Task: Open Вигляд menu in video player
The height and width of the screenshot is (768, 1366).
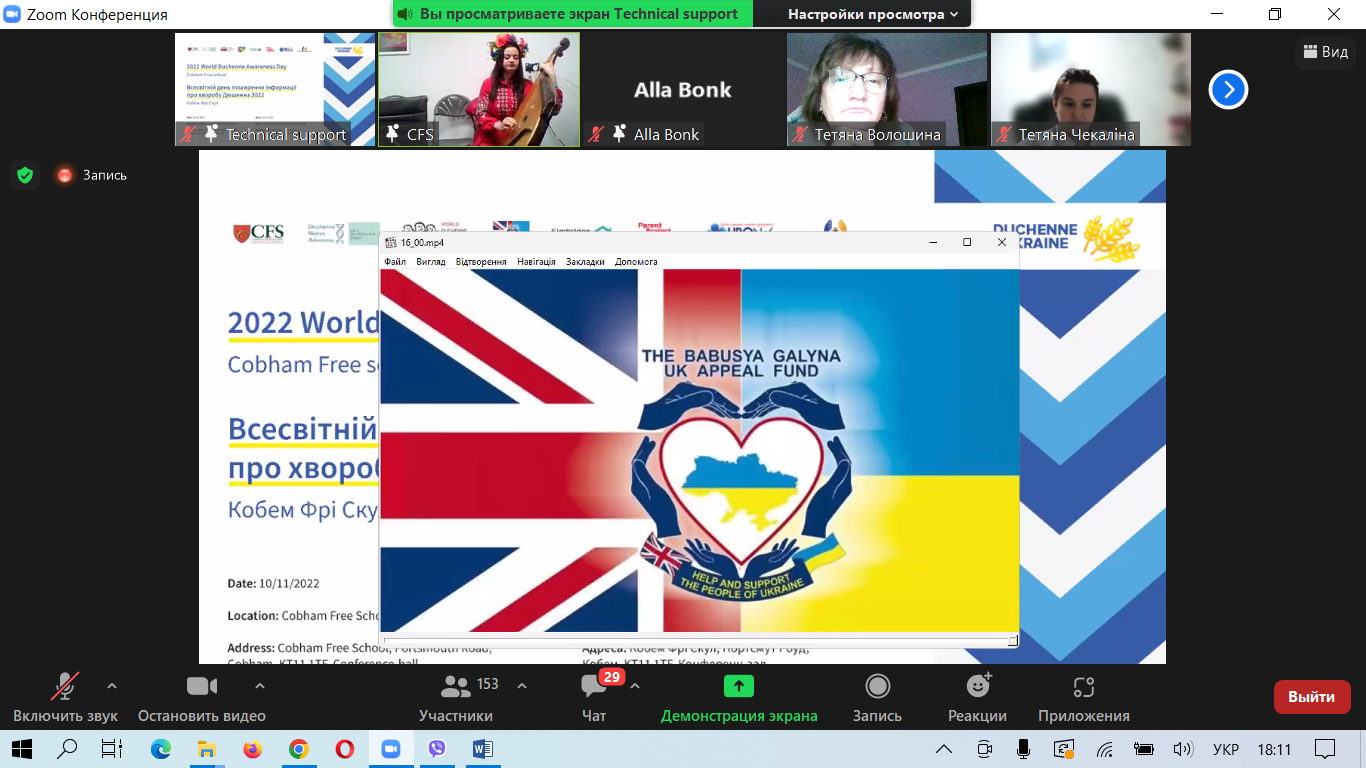Action: point(431,262)
